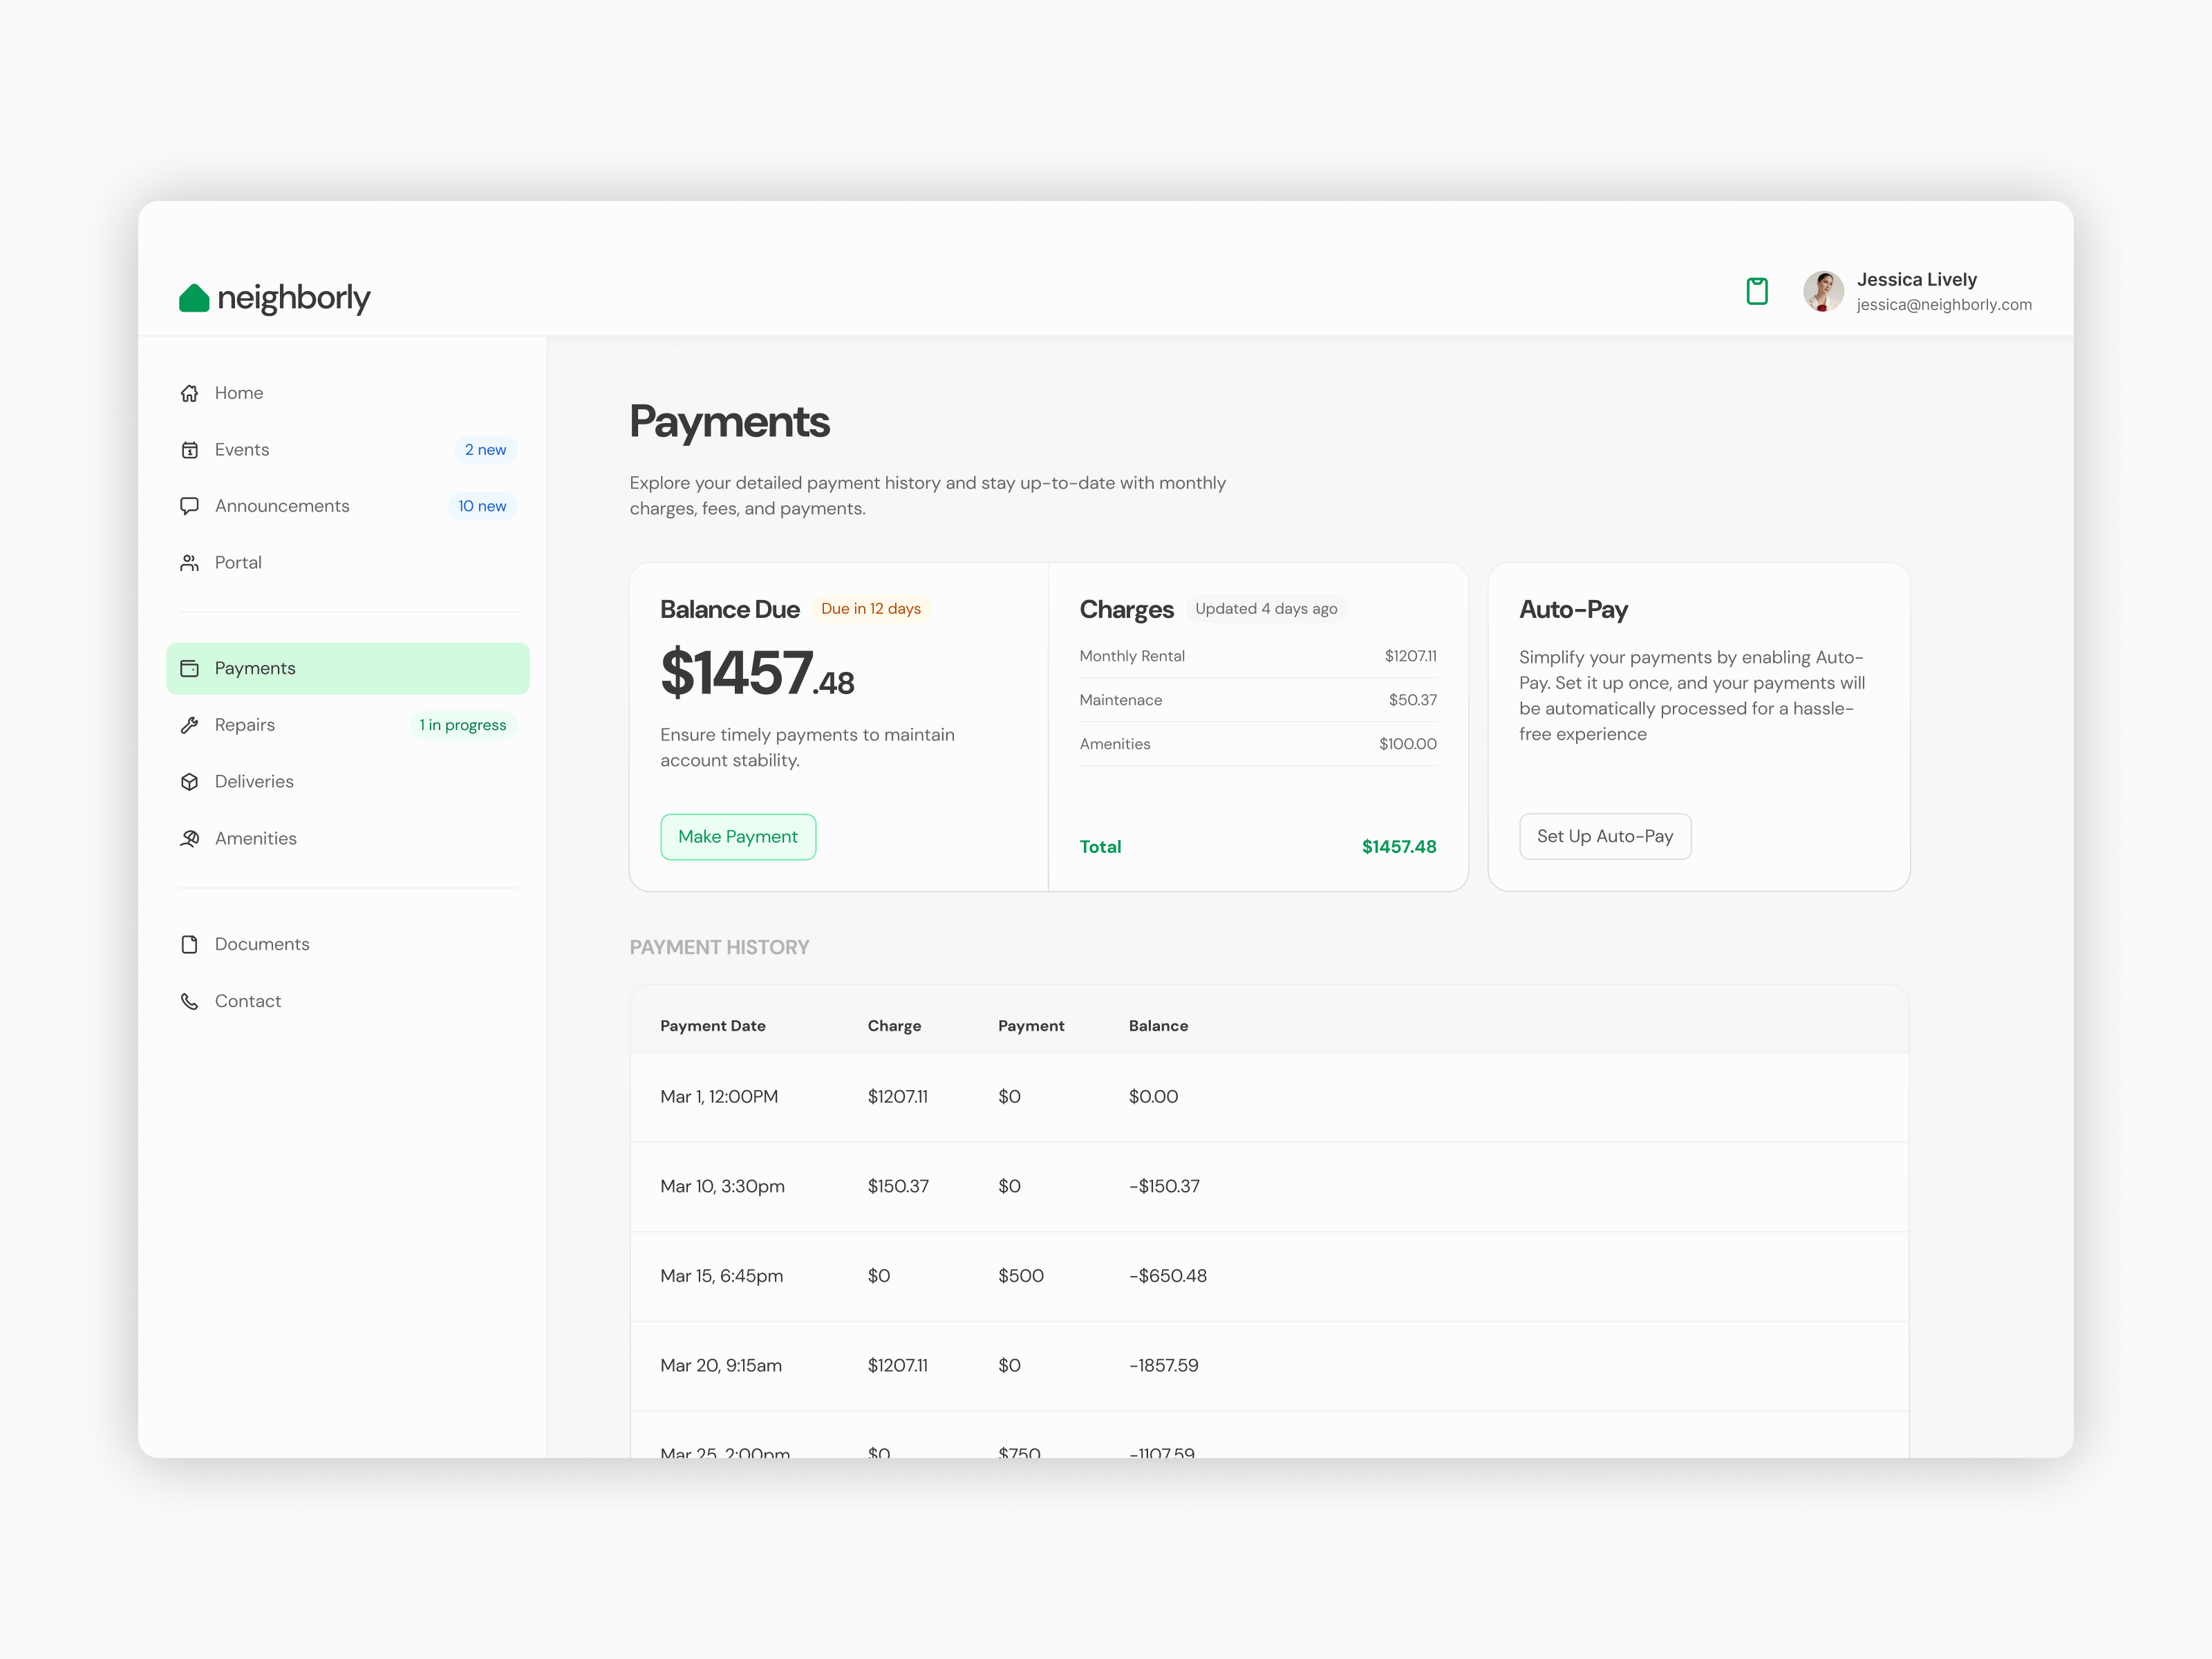Click the Portal people icon
This screenshot has width=2212, height=1659.
click(x=190, y=563)
